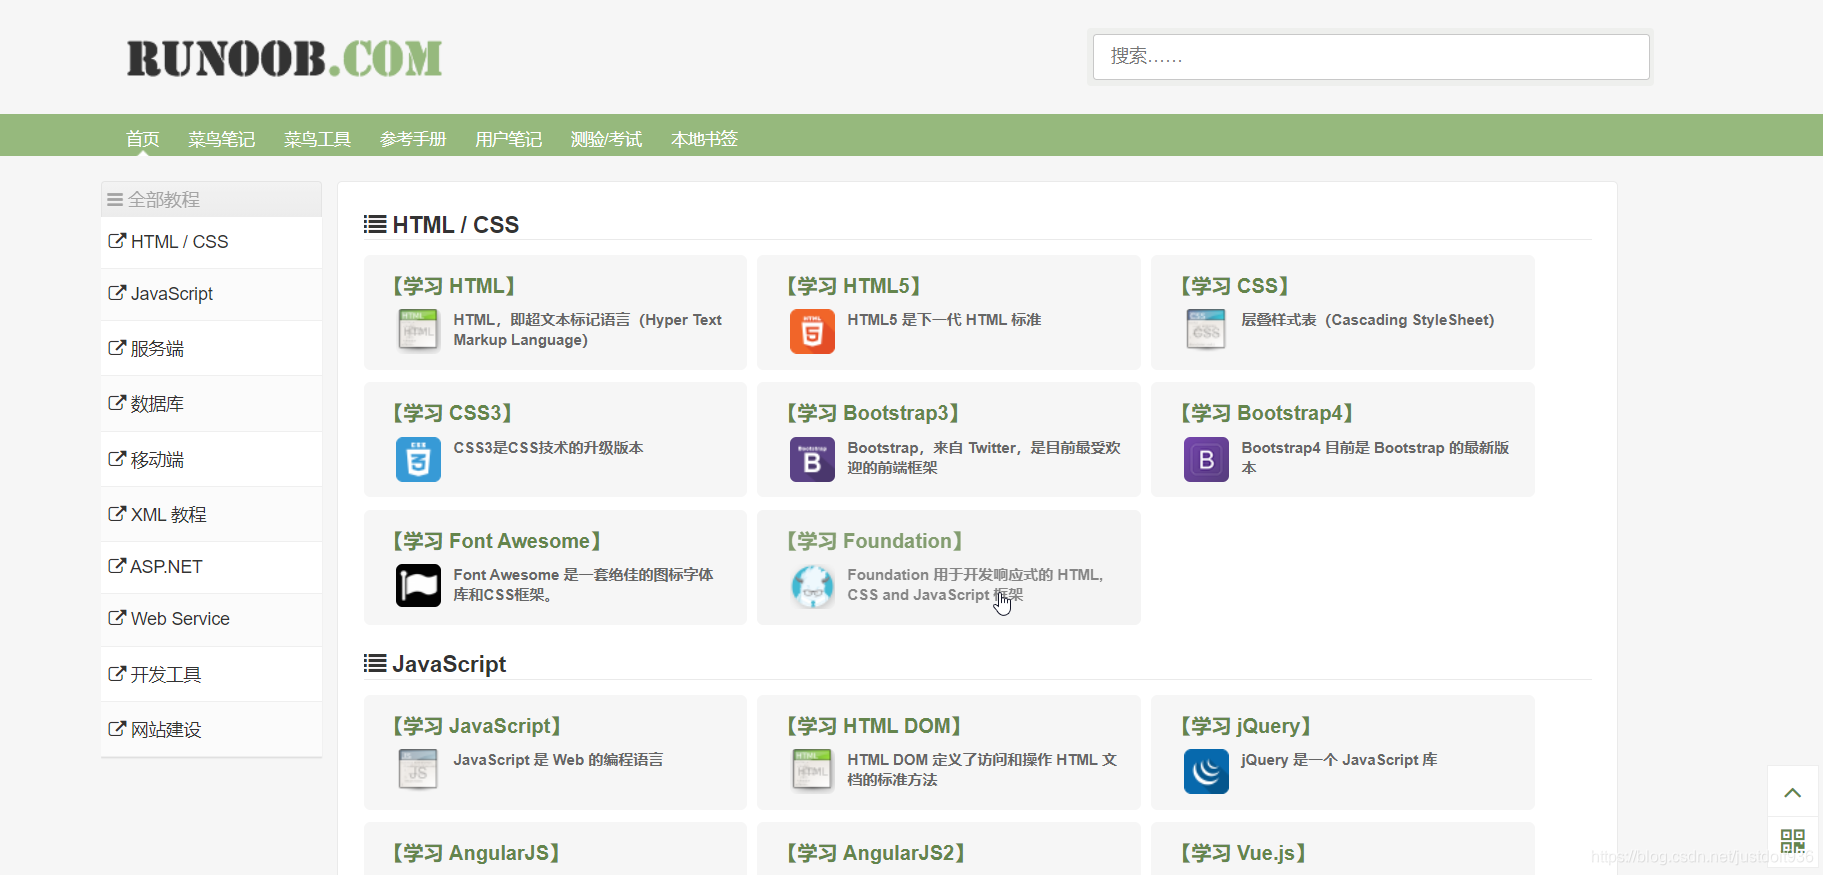
Task: Open the 【学习 Foundation】 title link
Action: click(x=875, y=541)
